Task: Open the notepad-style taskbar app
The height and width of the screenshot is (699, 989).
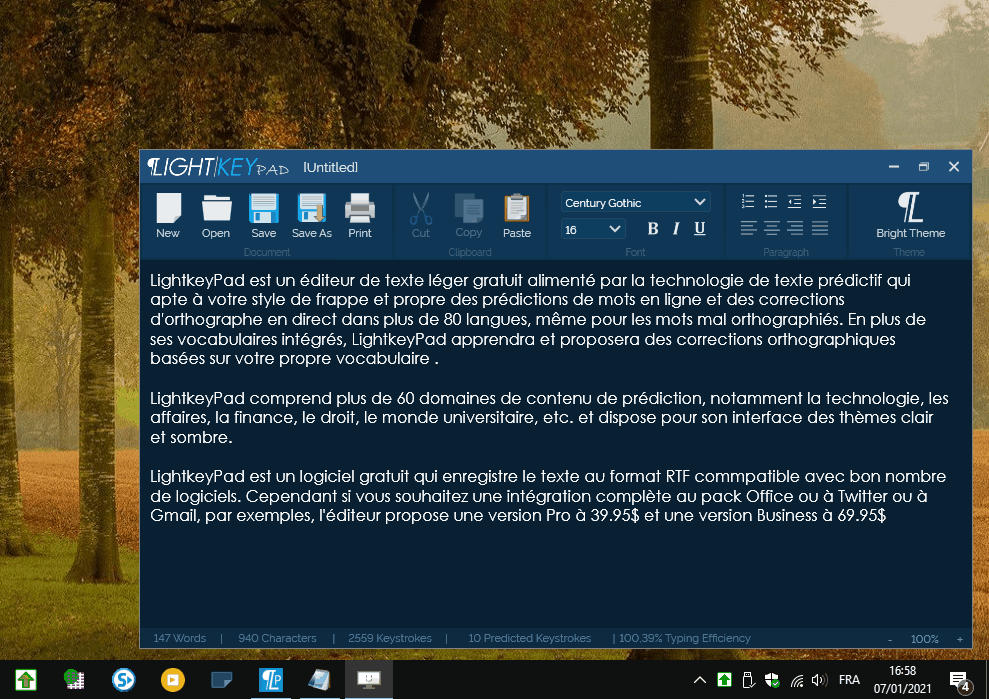Action: 320,679
